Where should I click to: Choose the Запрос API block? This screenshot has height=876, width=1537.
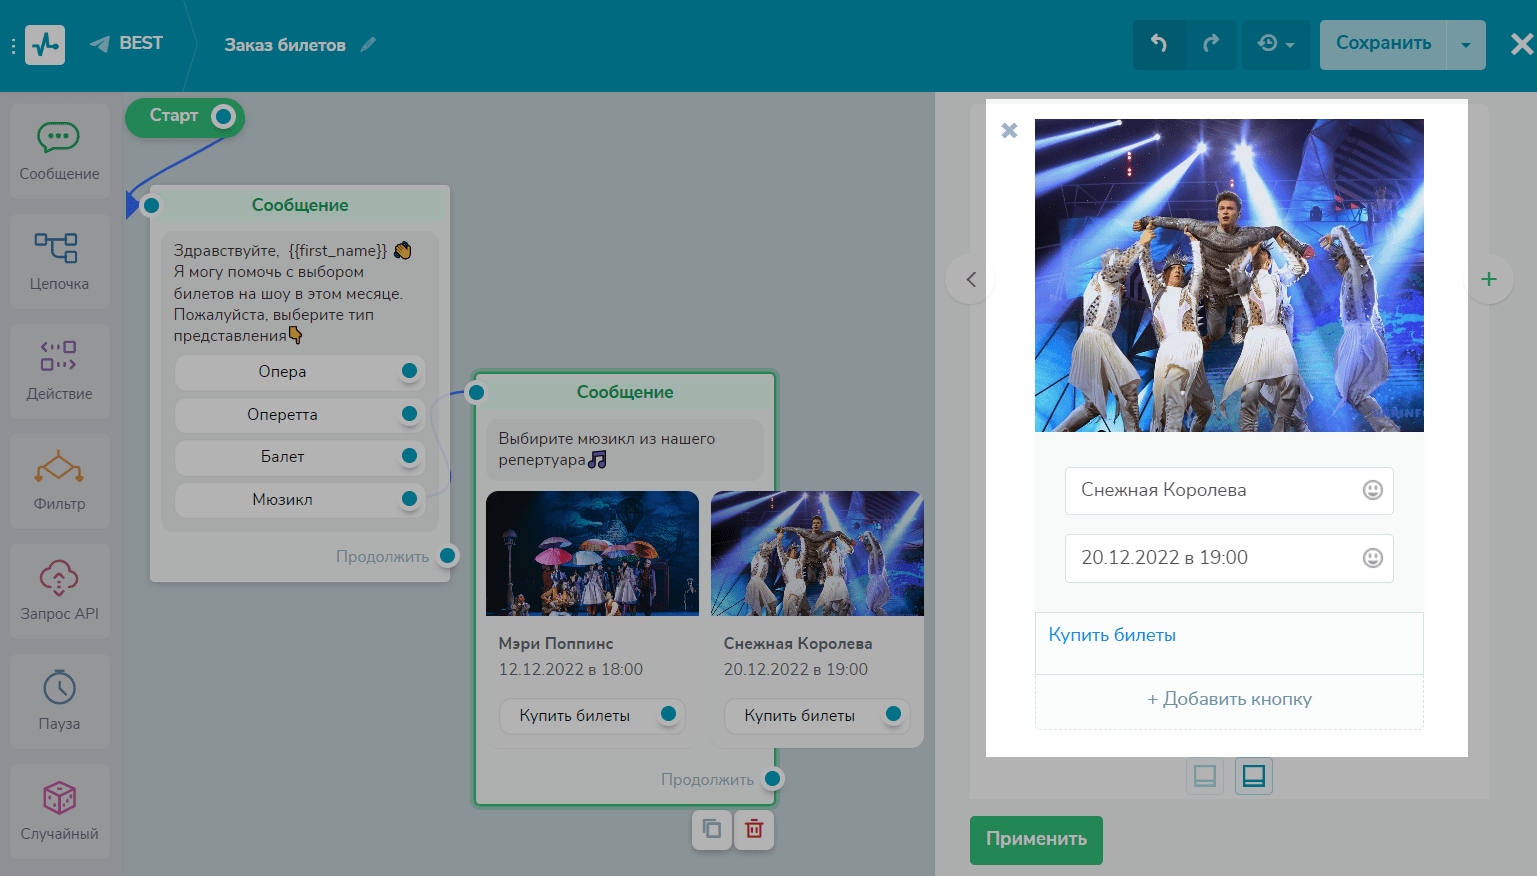click(59, 591)
